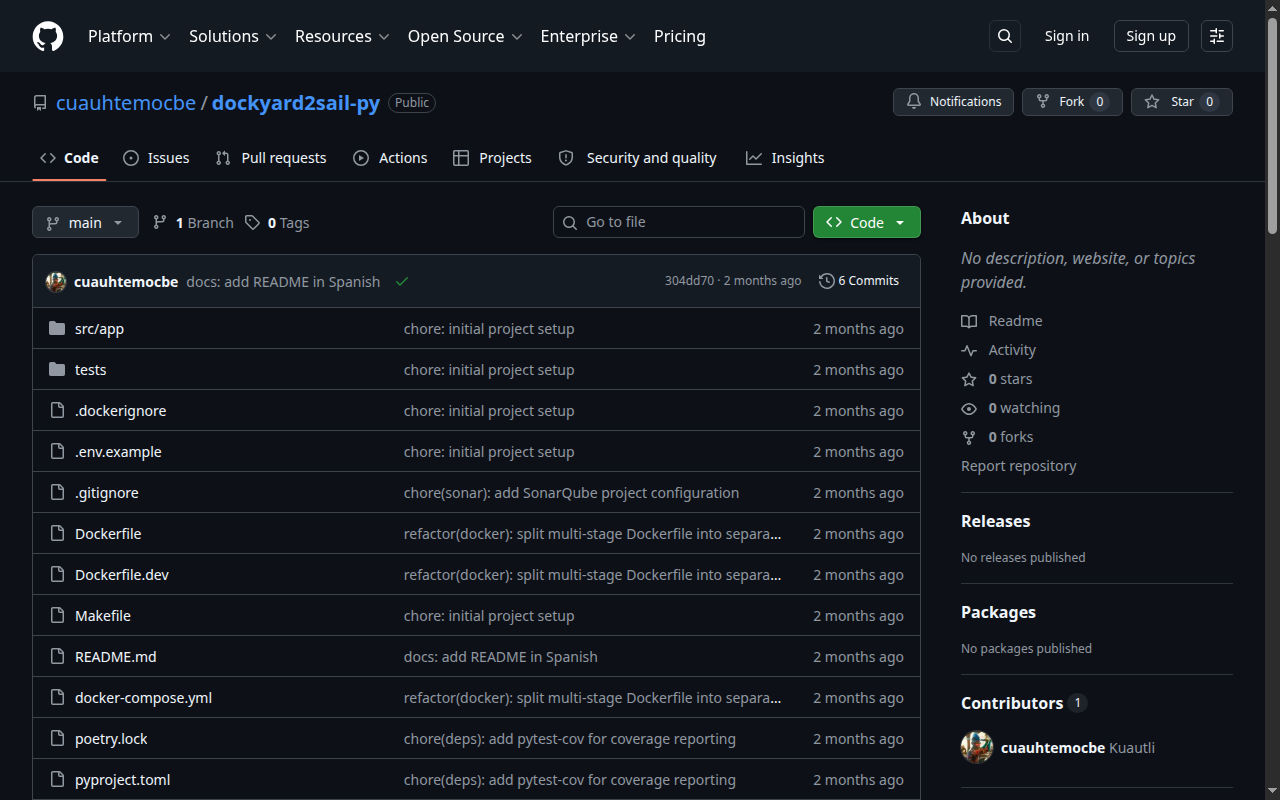Click the file icon beside poetry.lock
Image resolution: width=1280 pixels, height=800 pixels.
pos(57,739)
